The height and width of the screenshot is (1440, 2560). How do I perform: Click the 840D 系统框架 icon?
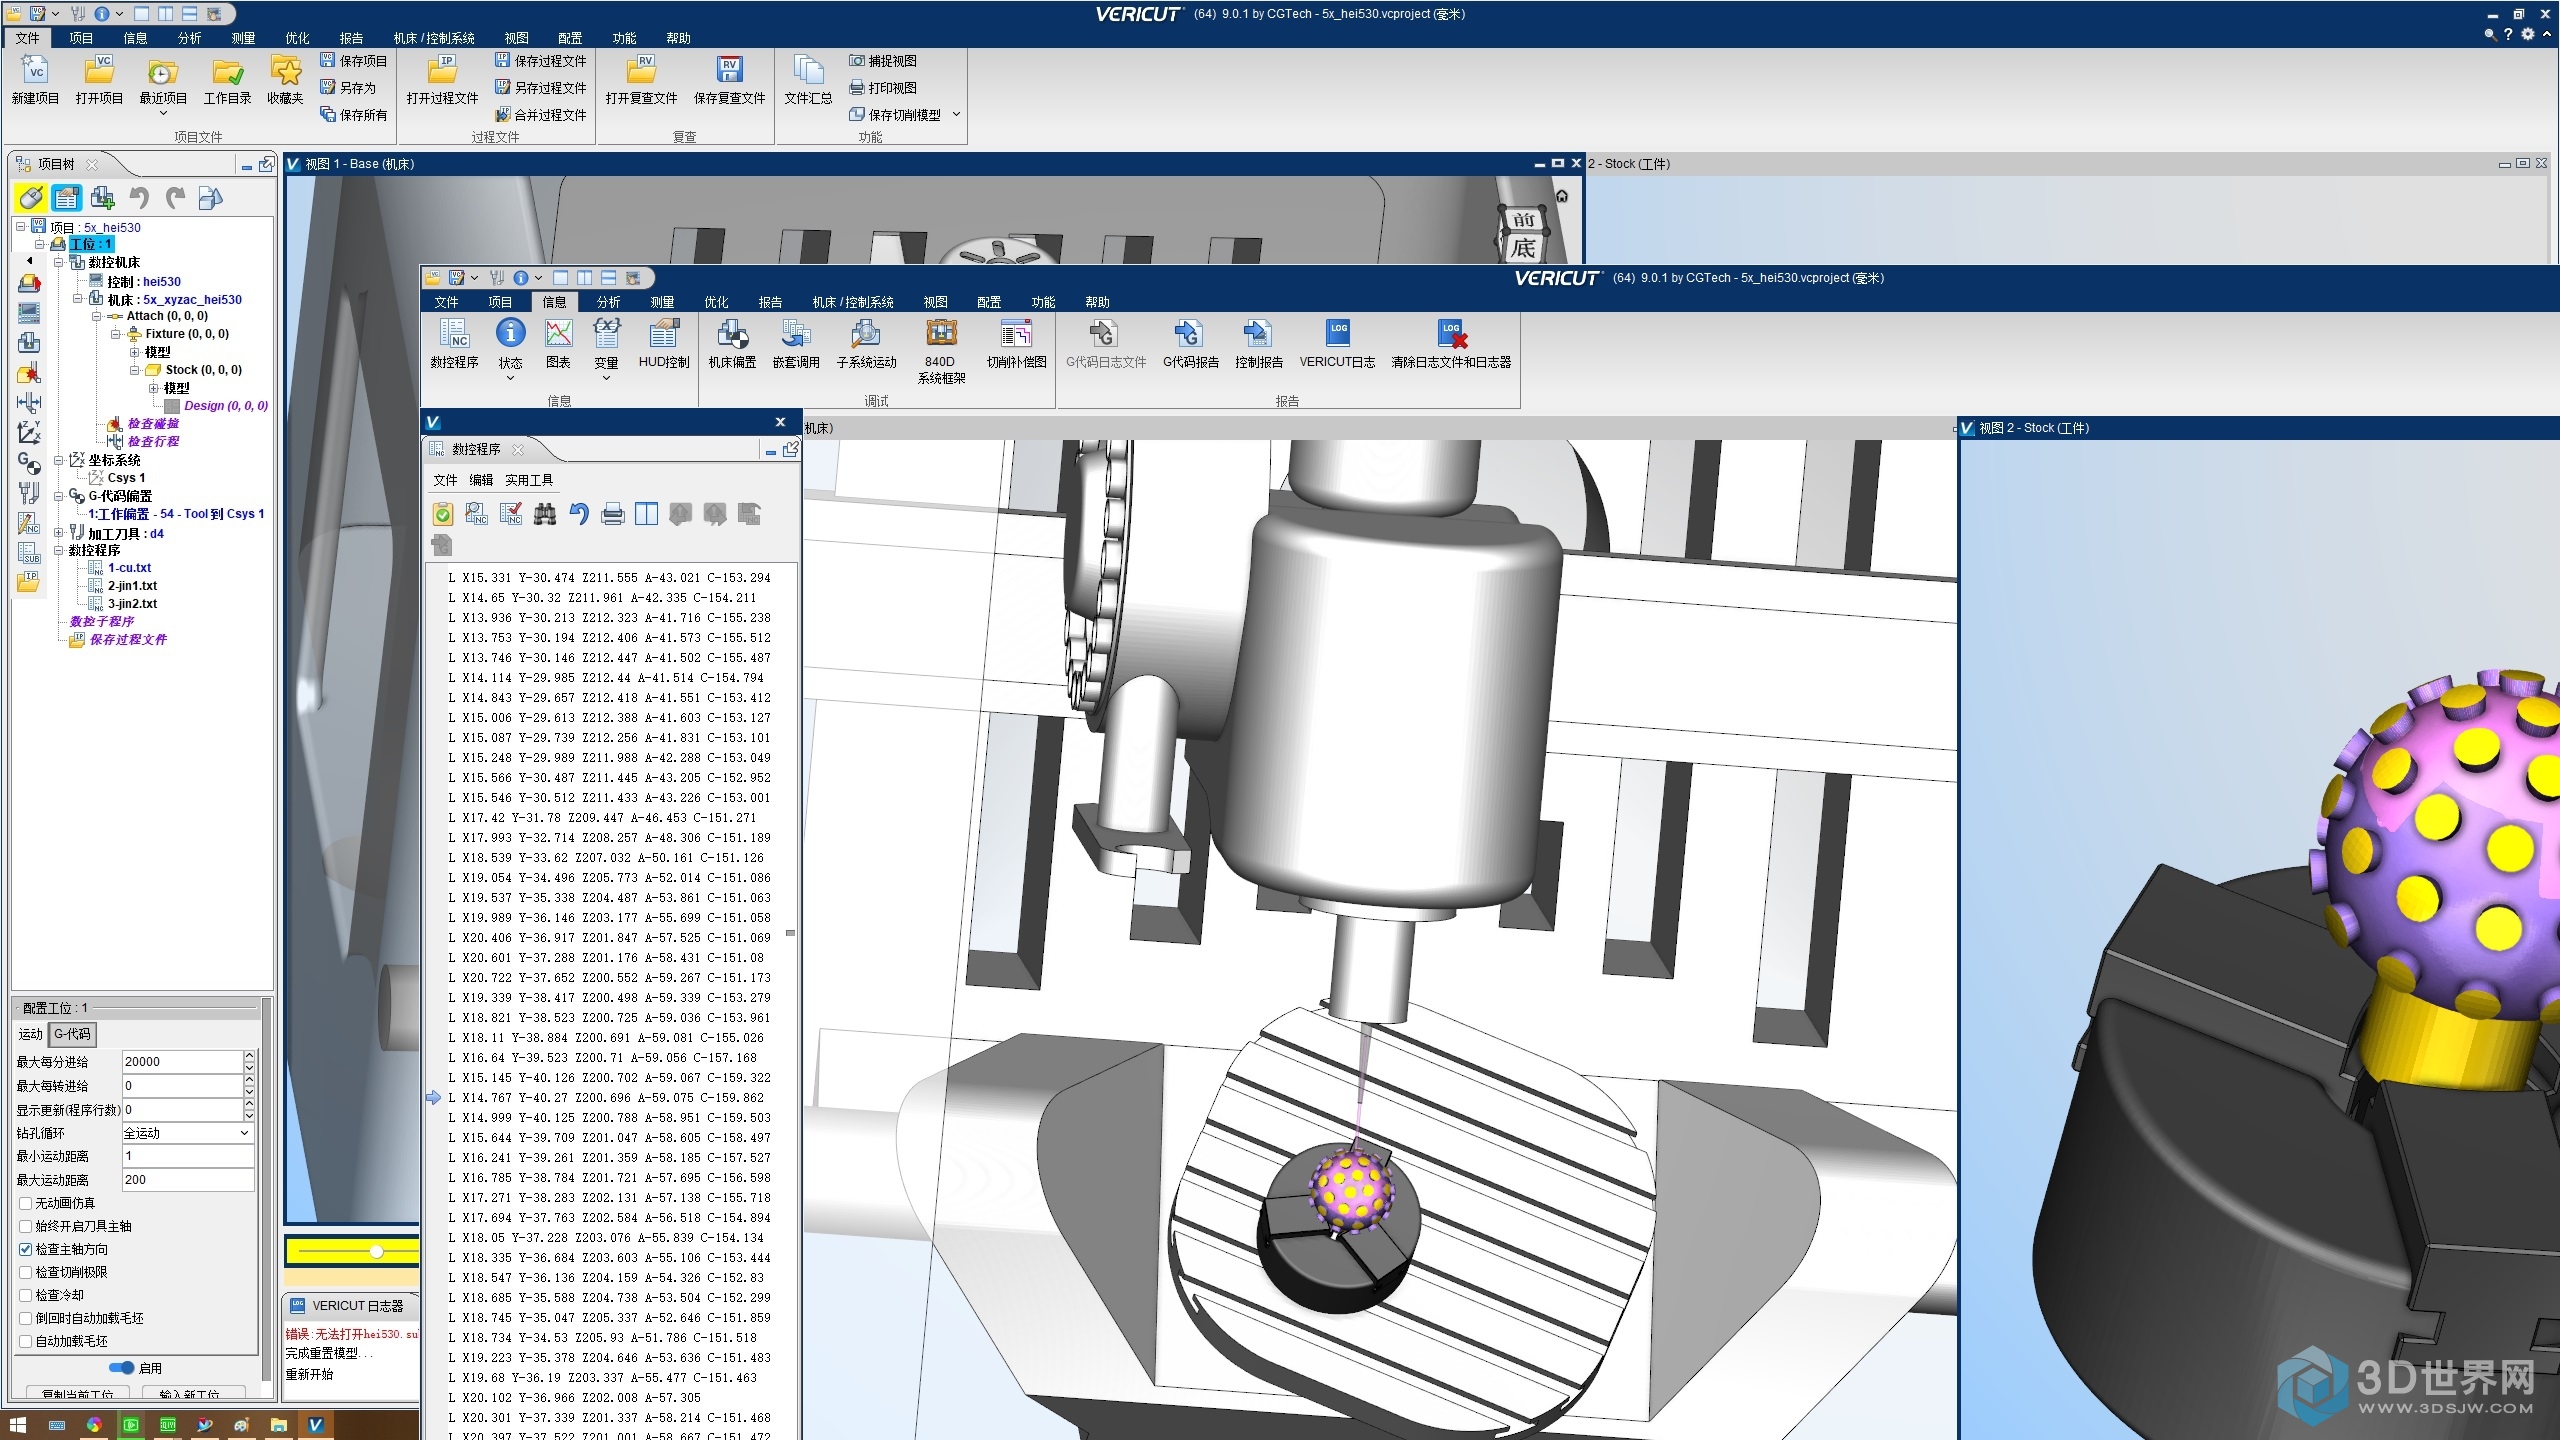coord(941,333)
